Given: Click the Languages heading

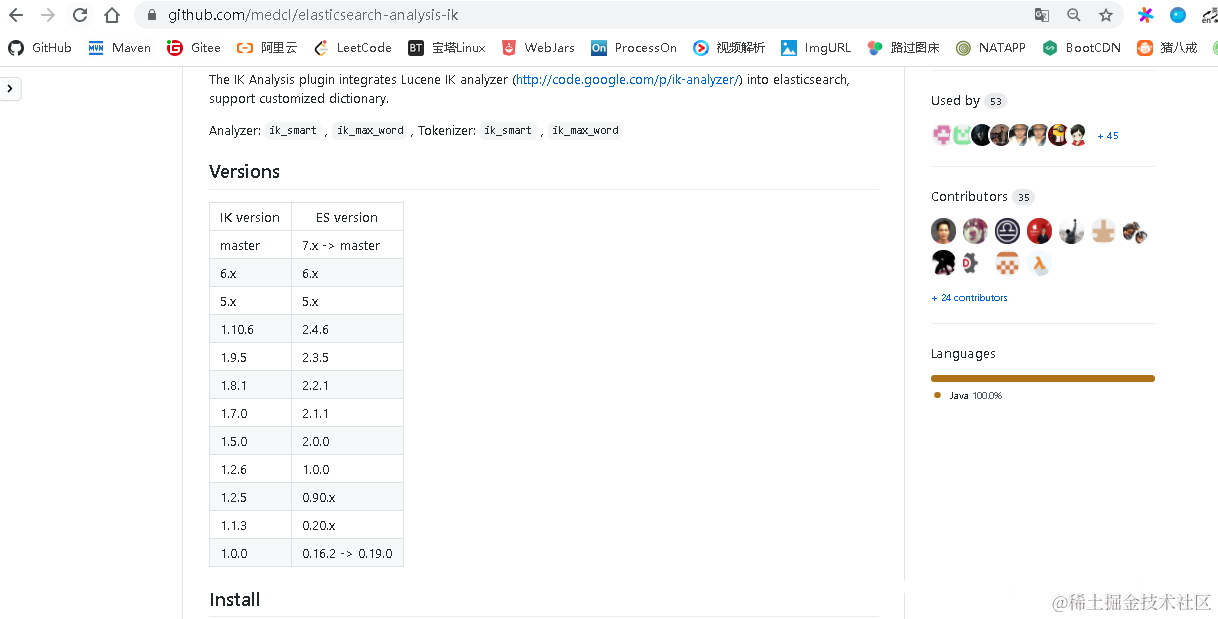Looking at the screenshot, I should coord(963,354).
